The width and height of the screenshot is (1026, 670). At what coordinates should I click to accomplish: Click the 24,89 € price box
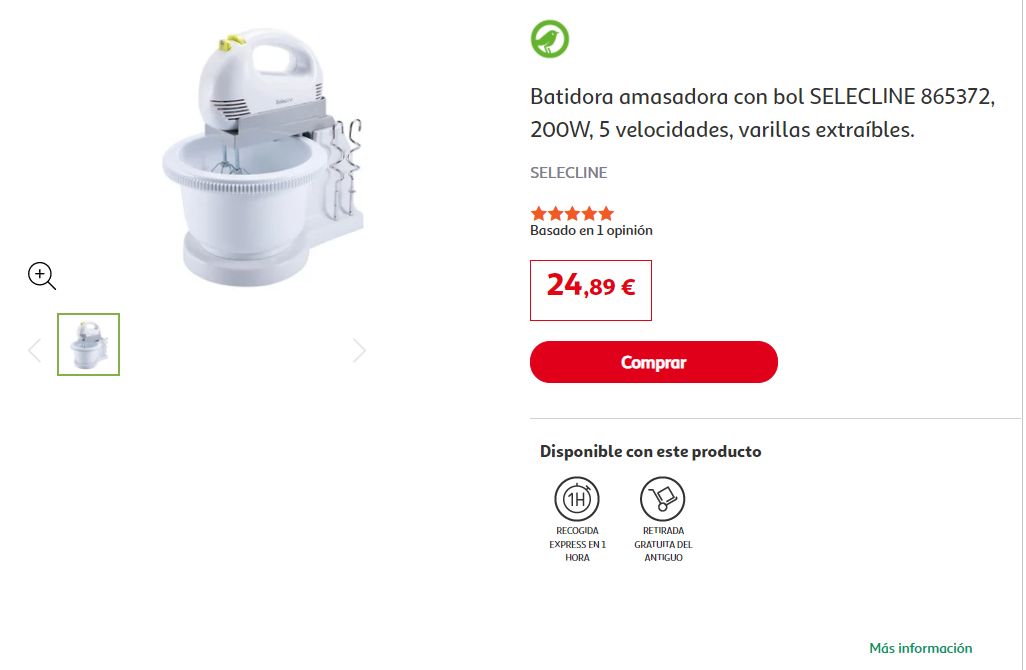point(591,291)
